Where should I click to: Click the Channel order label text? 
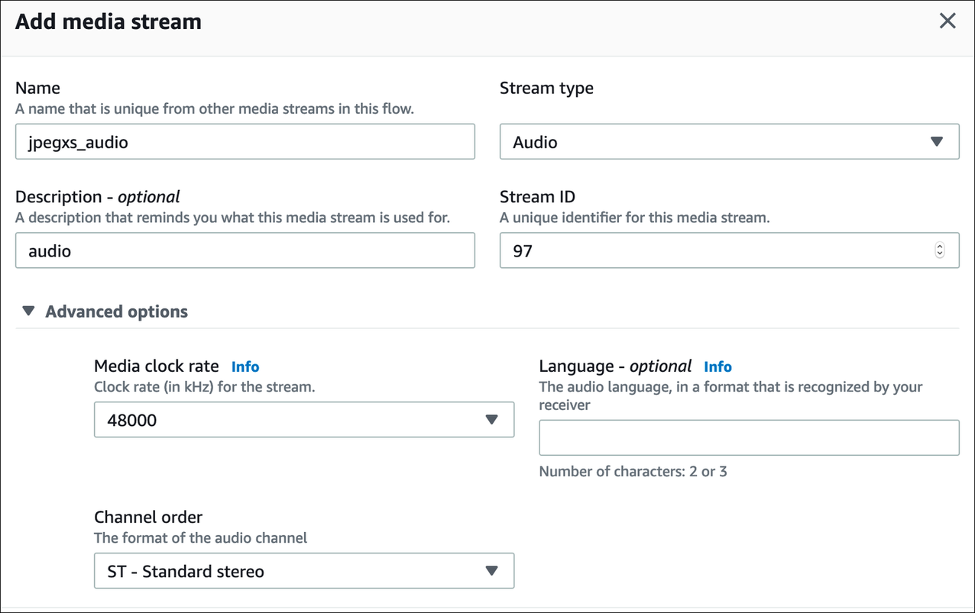tap(148, 517)
